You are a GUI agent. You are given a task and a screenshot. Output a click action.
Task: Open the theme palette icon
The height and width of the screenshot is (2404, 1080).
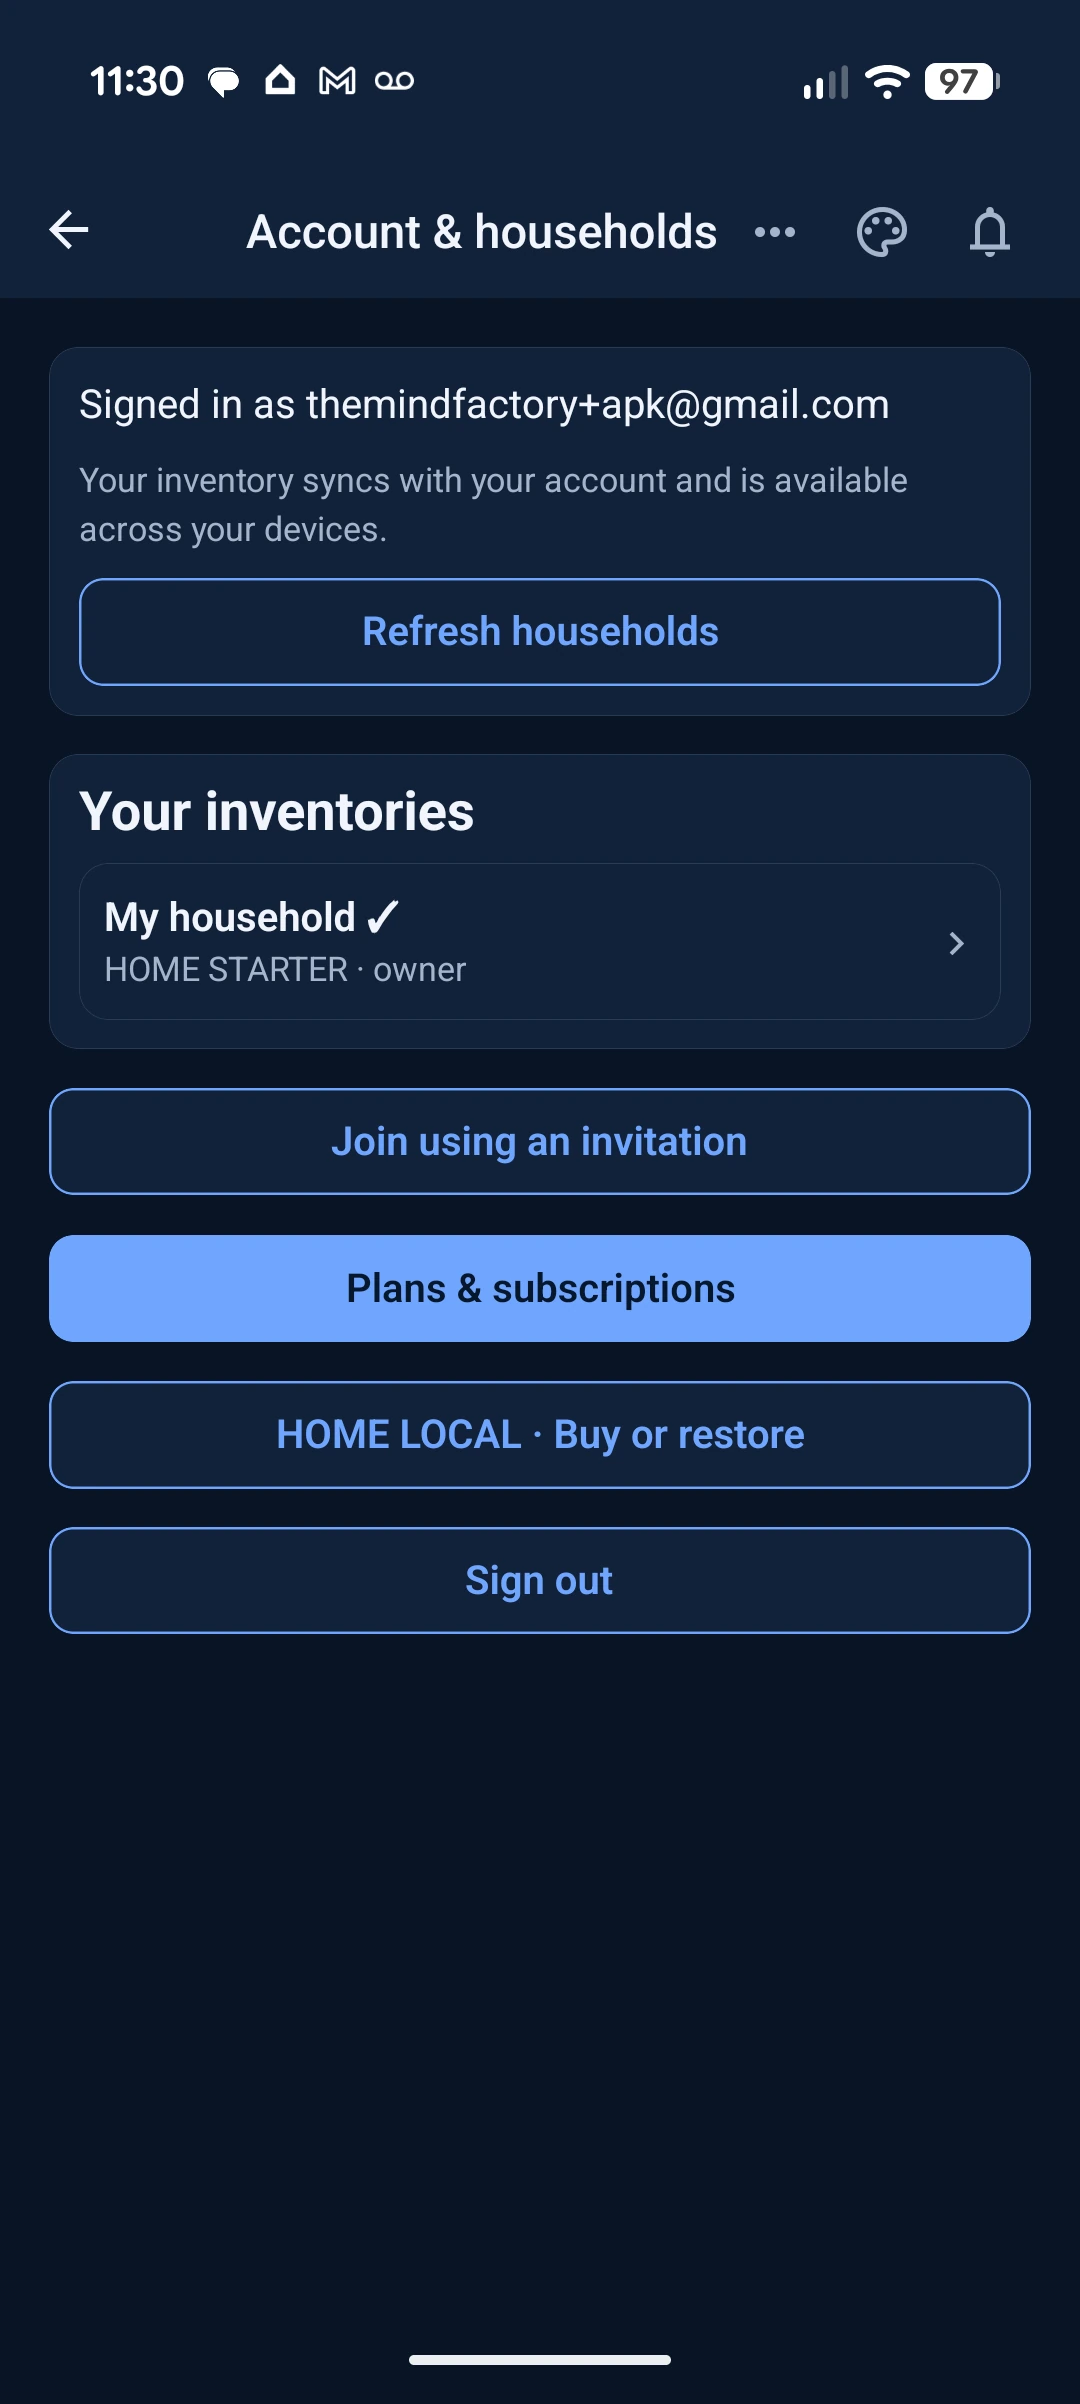point(882,232)
